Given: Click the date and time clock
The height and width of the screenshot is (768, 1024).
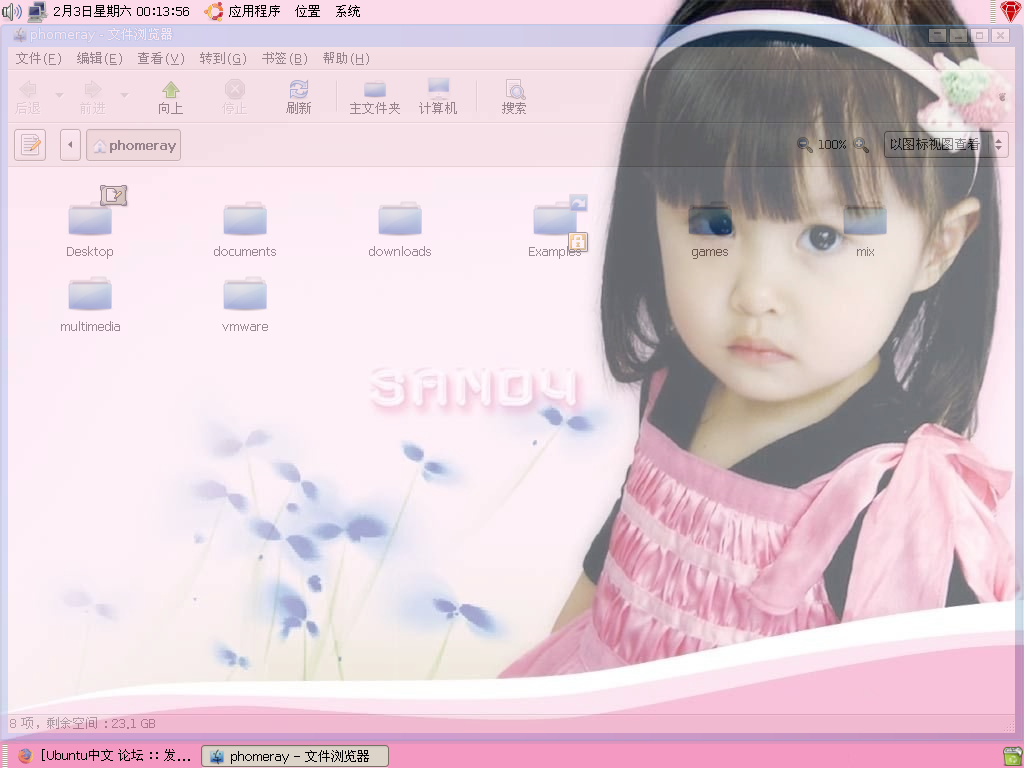Looking at the screenshot, I should tap(121, 11).
